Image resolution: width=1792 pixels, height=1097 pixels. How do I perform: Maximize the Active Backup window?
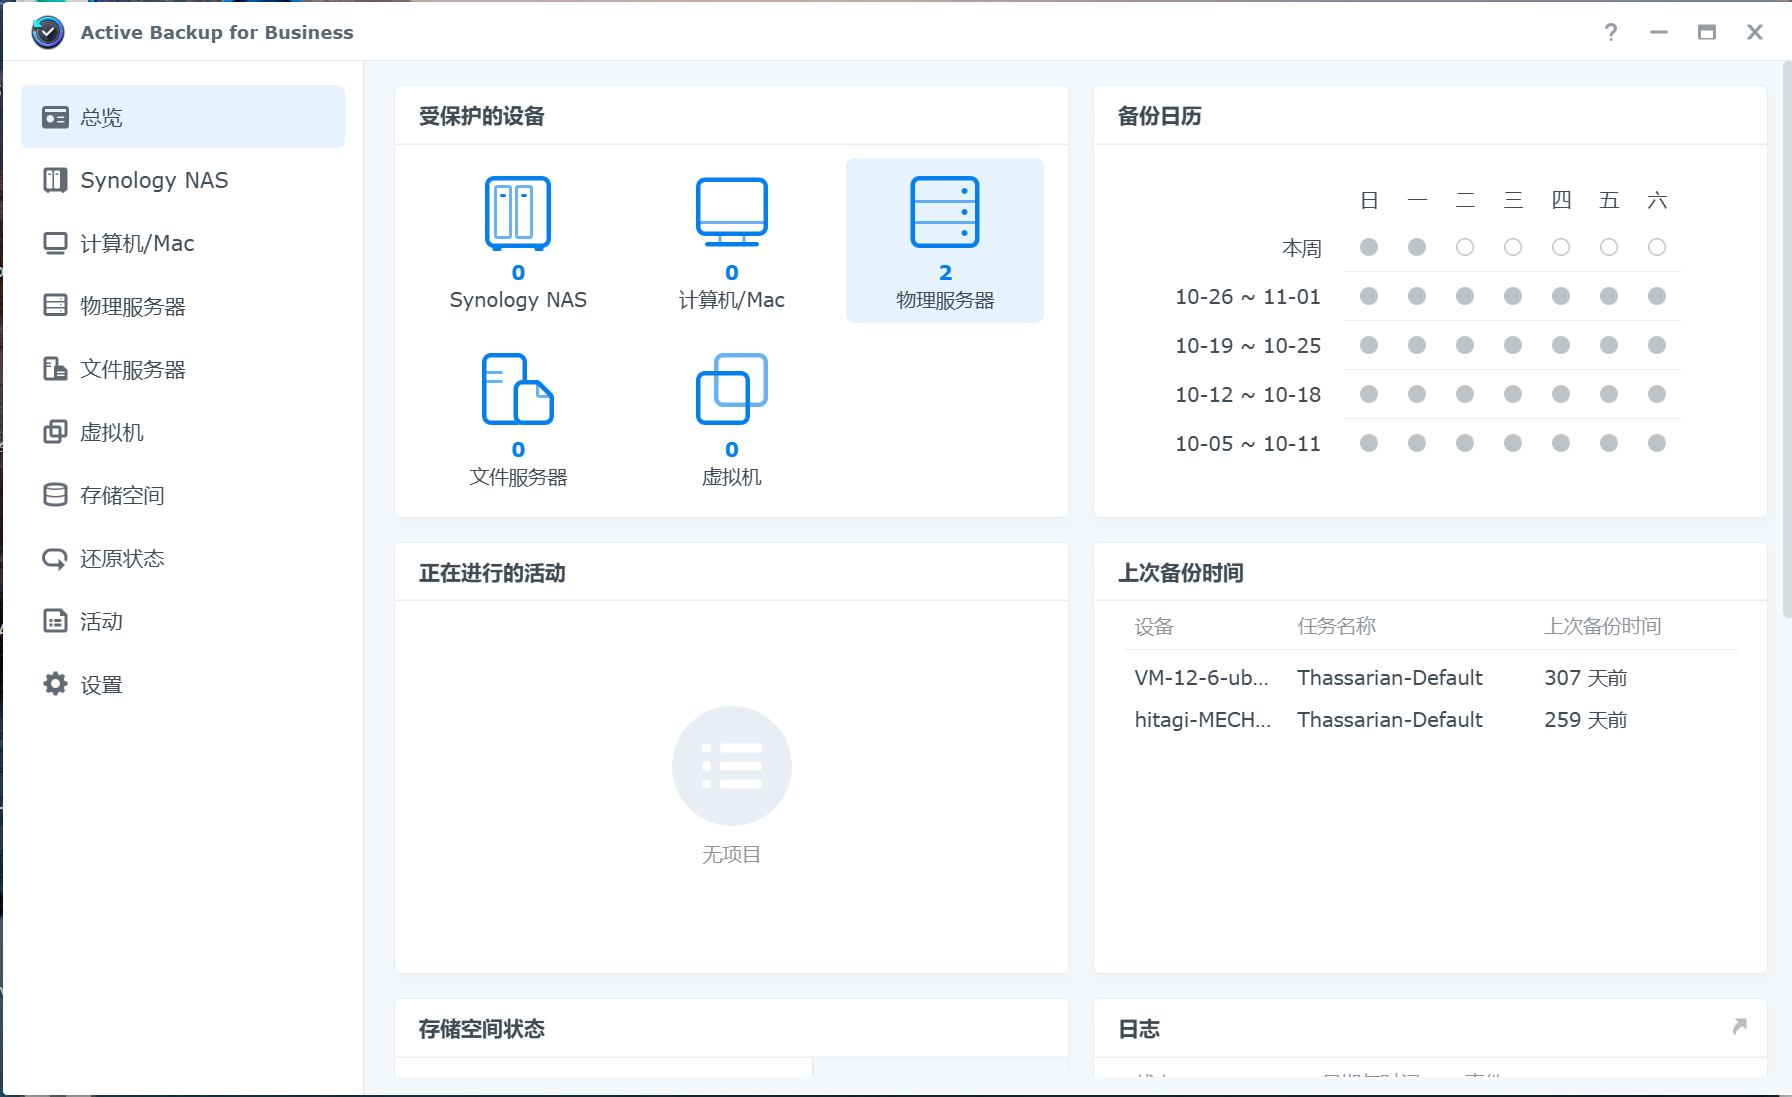[x=1707, y=33]
